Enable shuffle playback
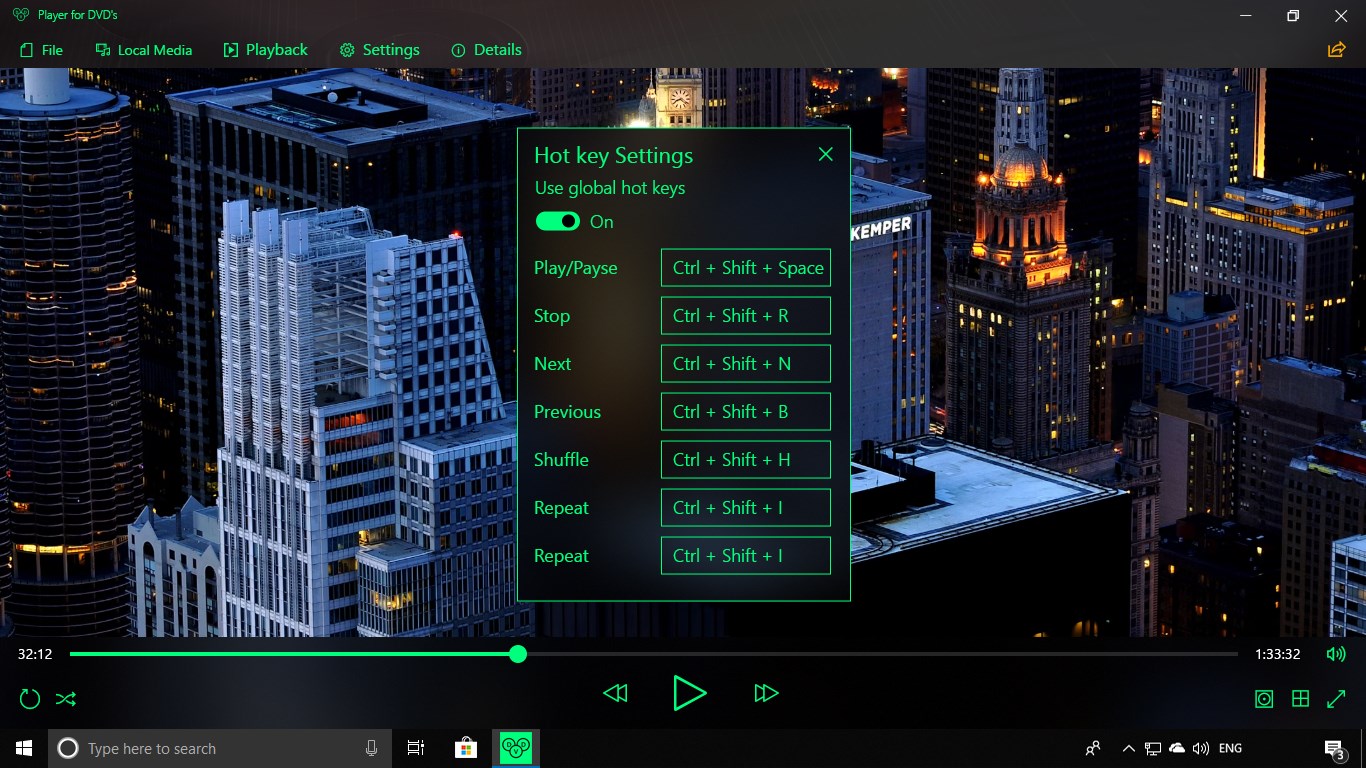Image resolution: width=1366 pixels, height=768 pixels. 66,698
